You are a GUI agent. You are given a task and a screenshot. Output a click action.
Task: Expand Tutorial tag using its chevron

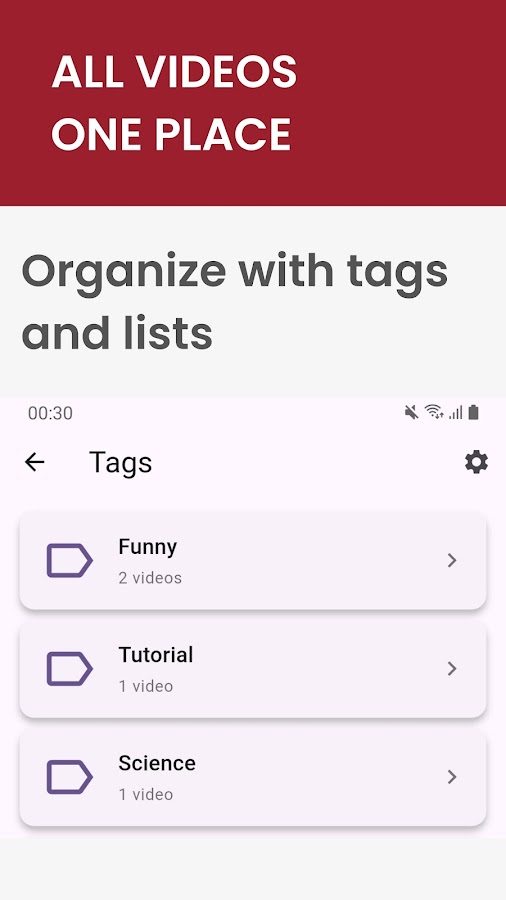[x=452, y=669]
